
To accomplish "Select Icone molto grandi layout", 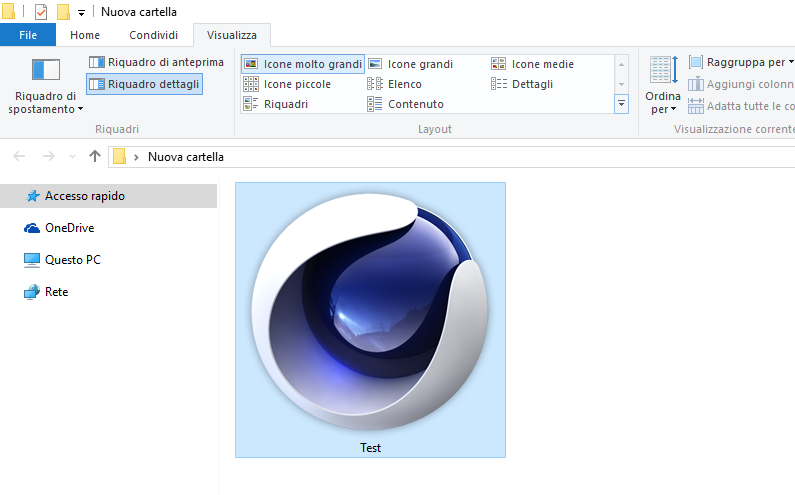I will [303, 64].
